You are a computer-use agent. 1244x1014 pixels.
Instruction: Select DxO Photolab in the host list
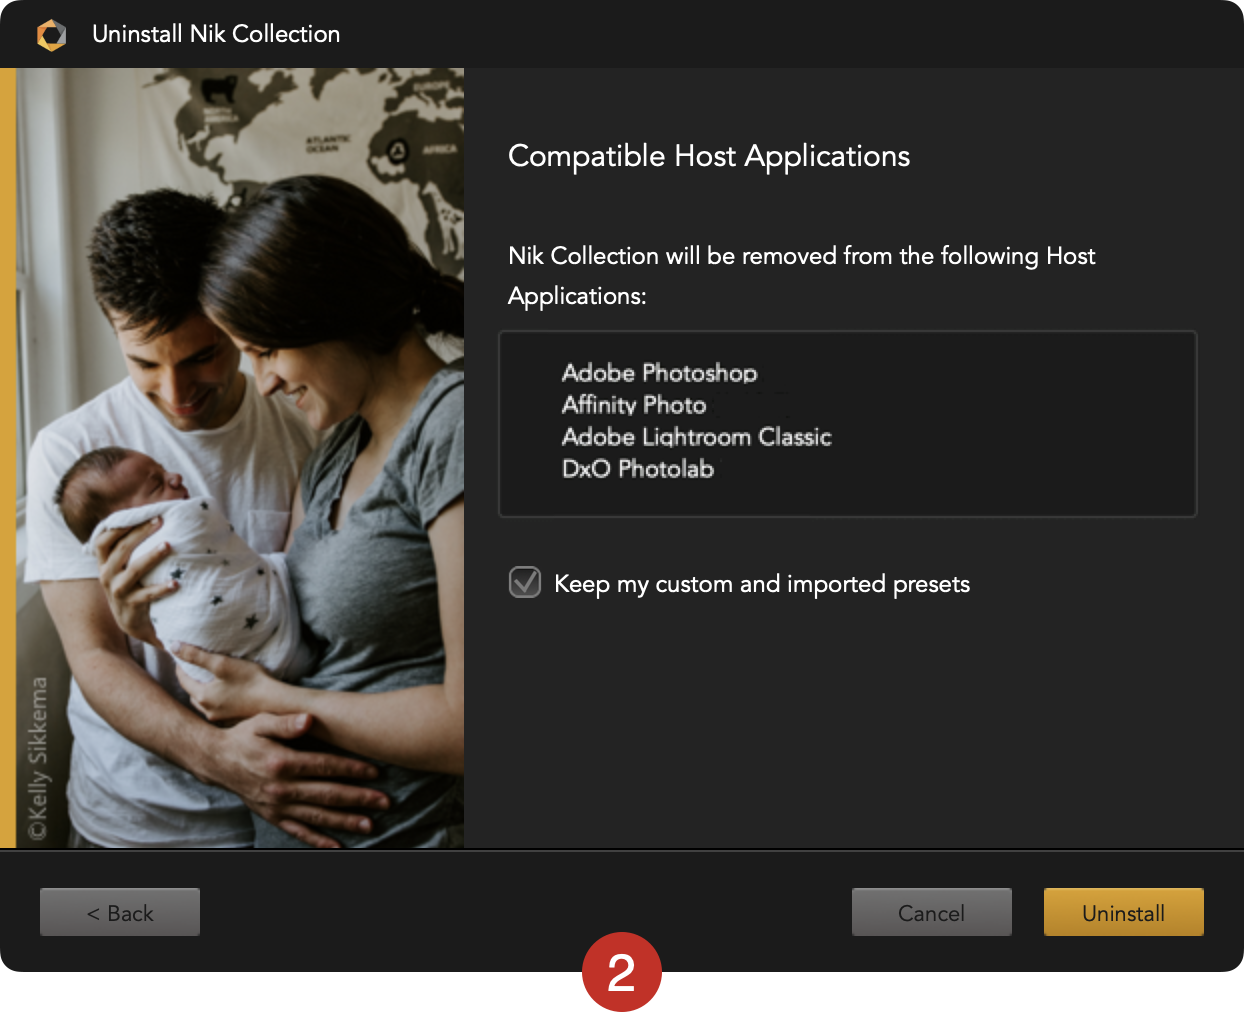click(x=638, y=469)
